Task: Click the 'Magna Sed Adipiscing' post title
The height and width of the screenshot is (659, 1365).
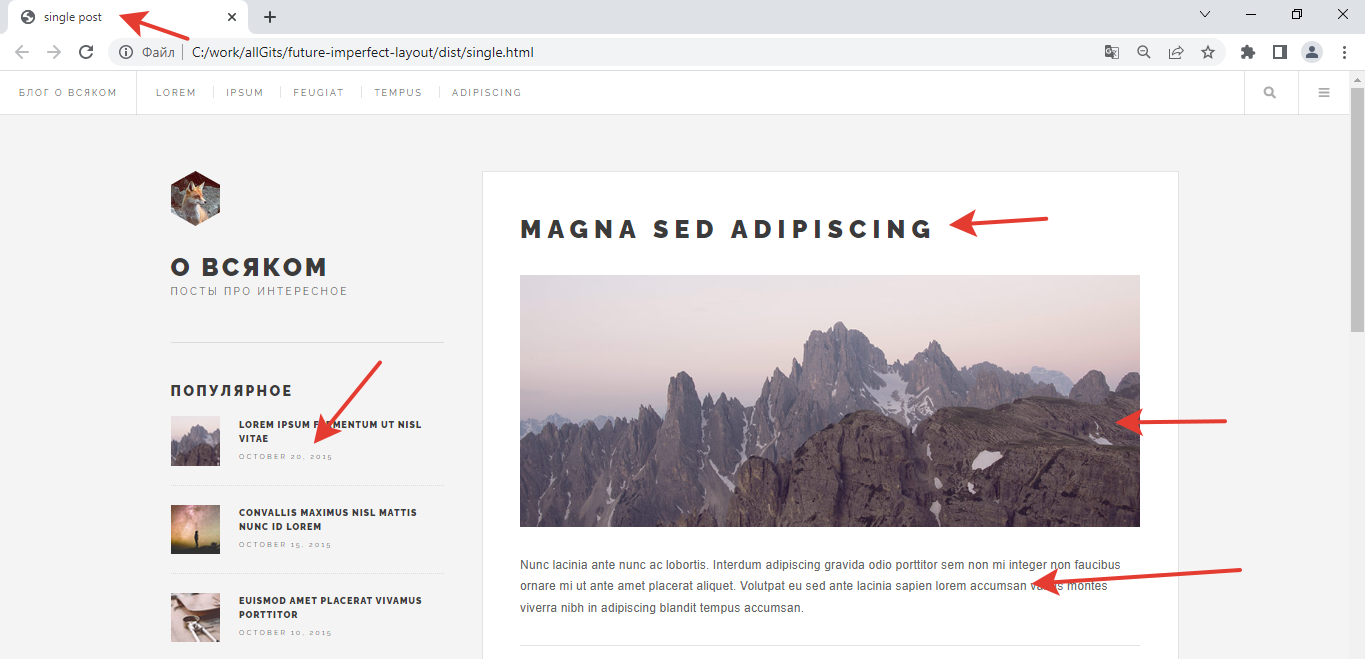Action: (726, 229)
